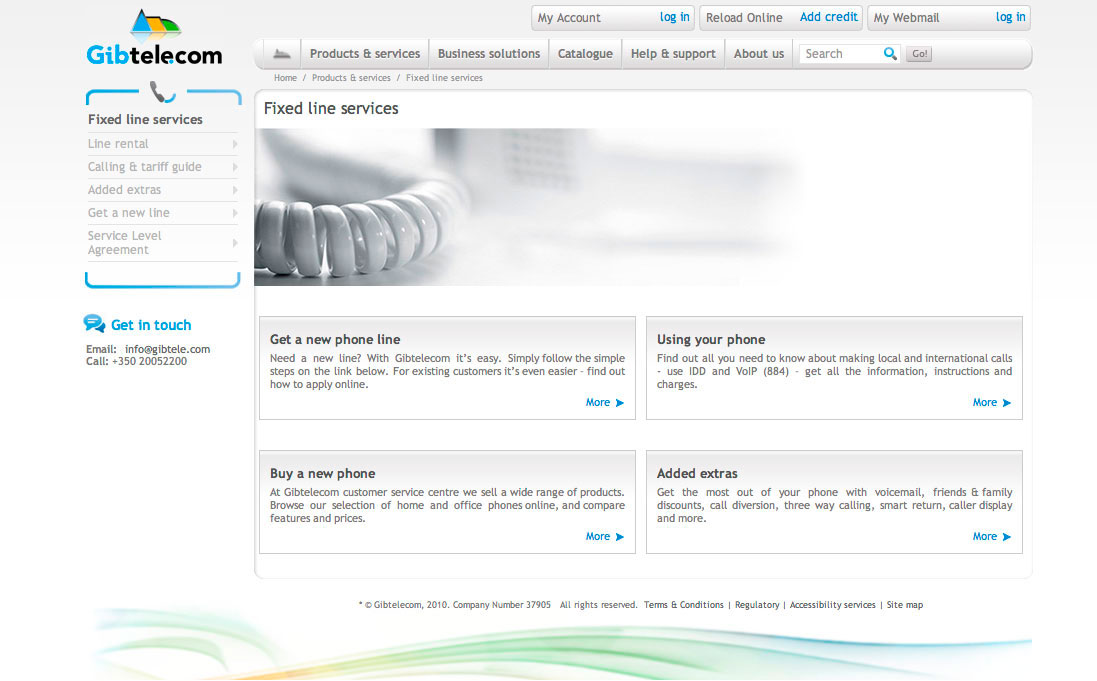Click More under Buy a new phone
This screenshot has width=1097, height=681.
click(597, 537)
